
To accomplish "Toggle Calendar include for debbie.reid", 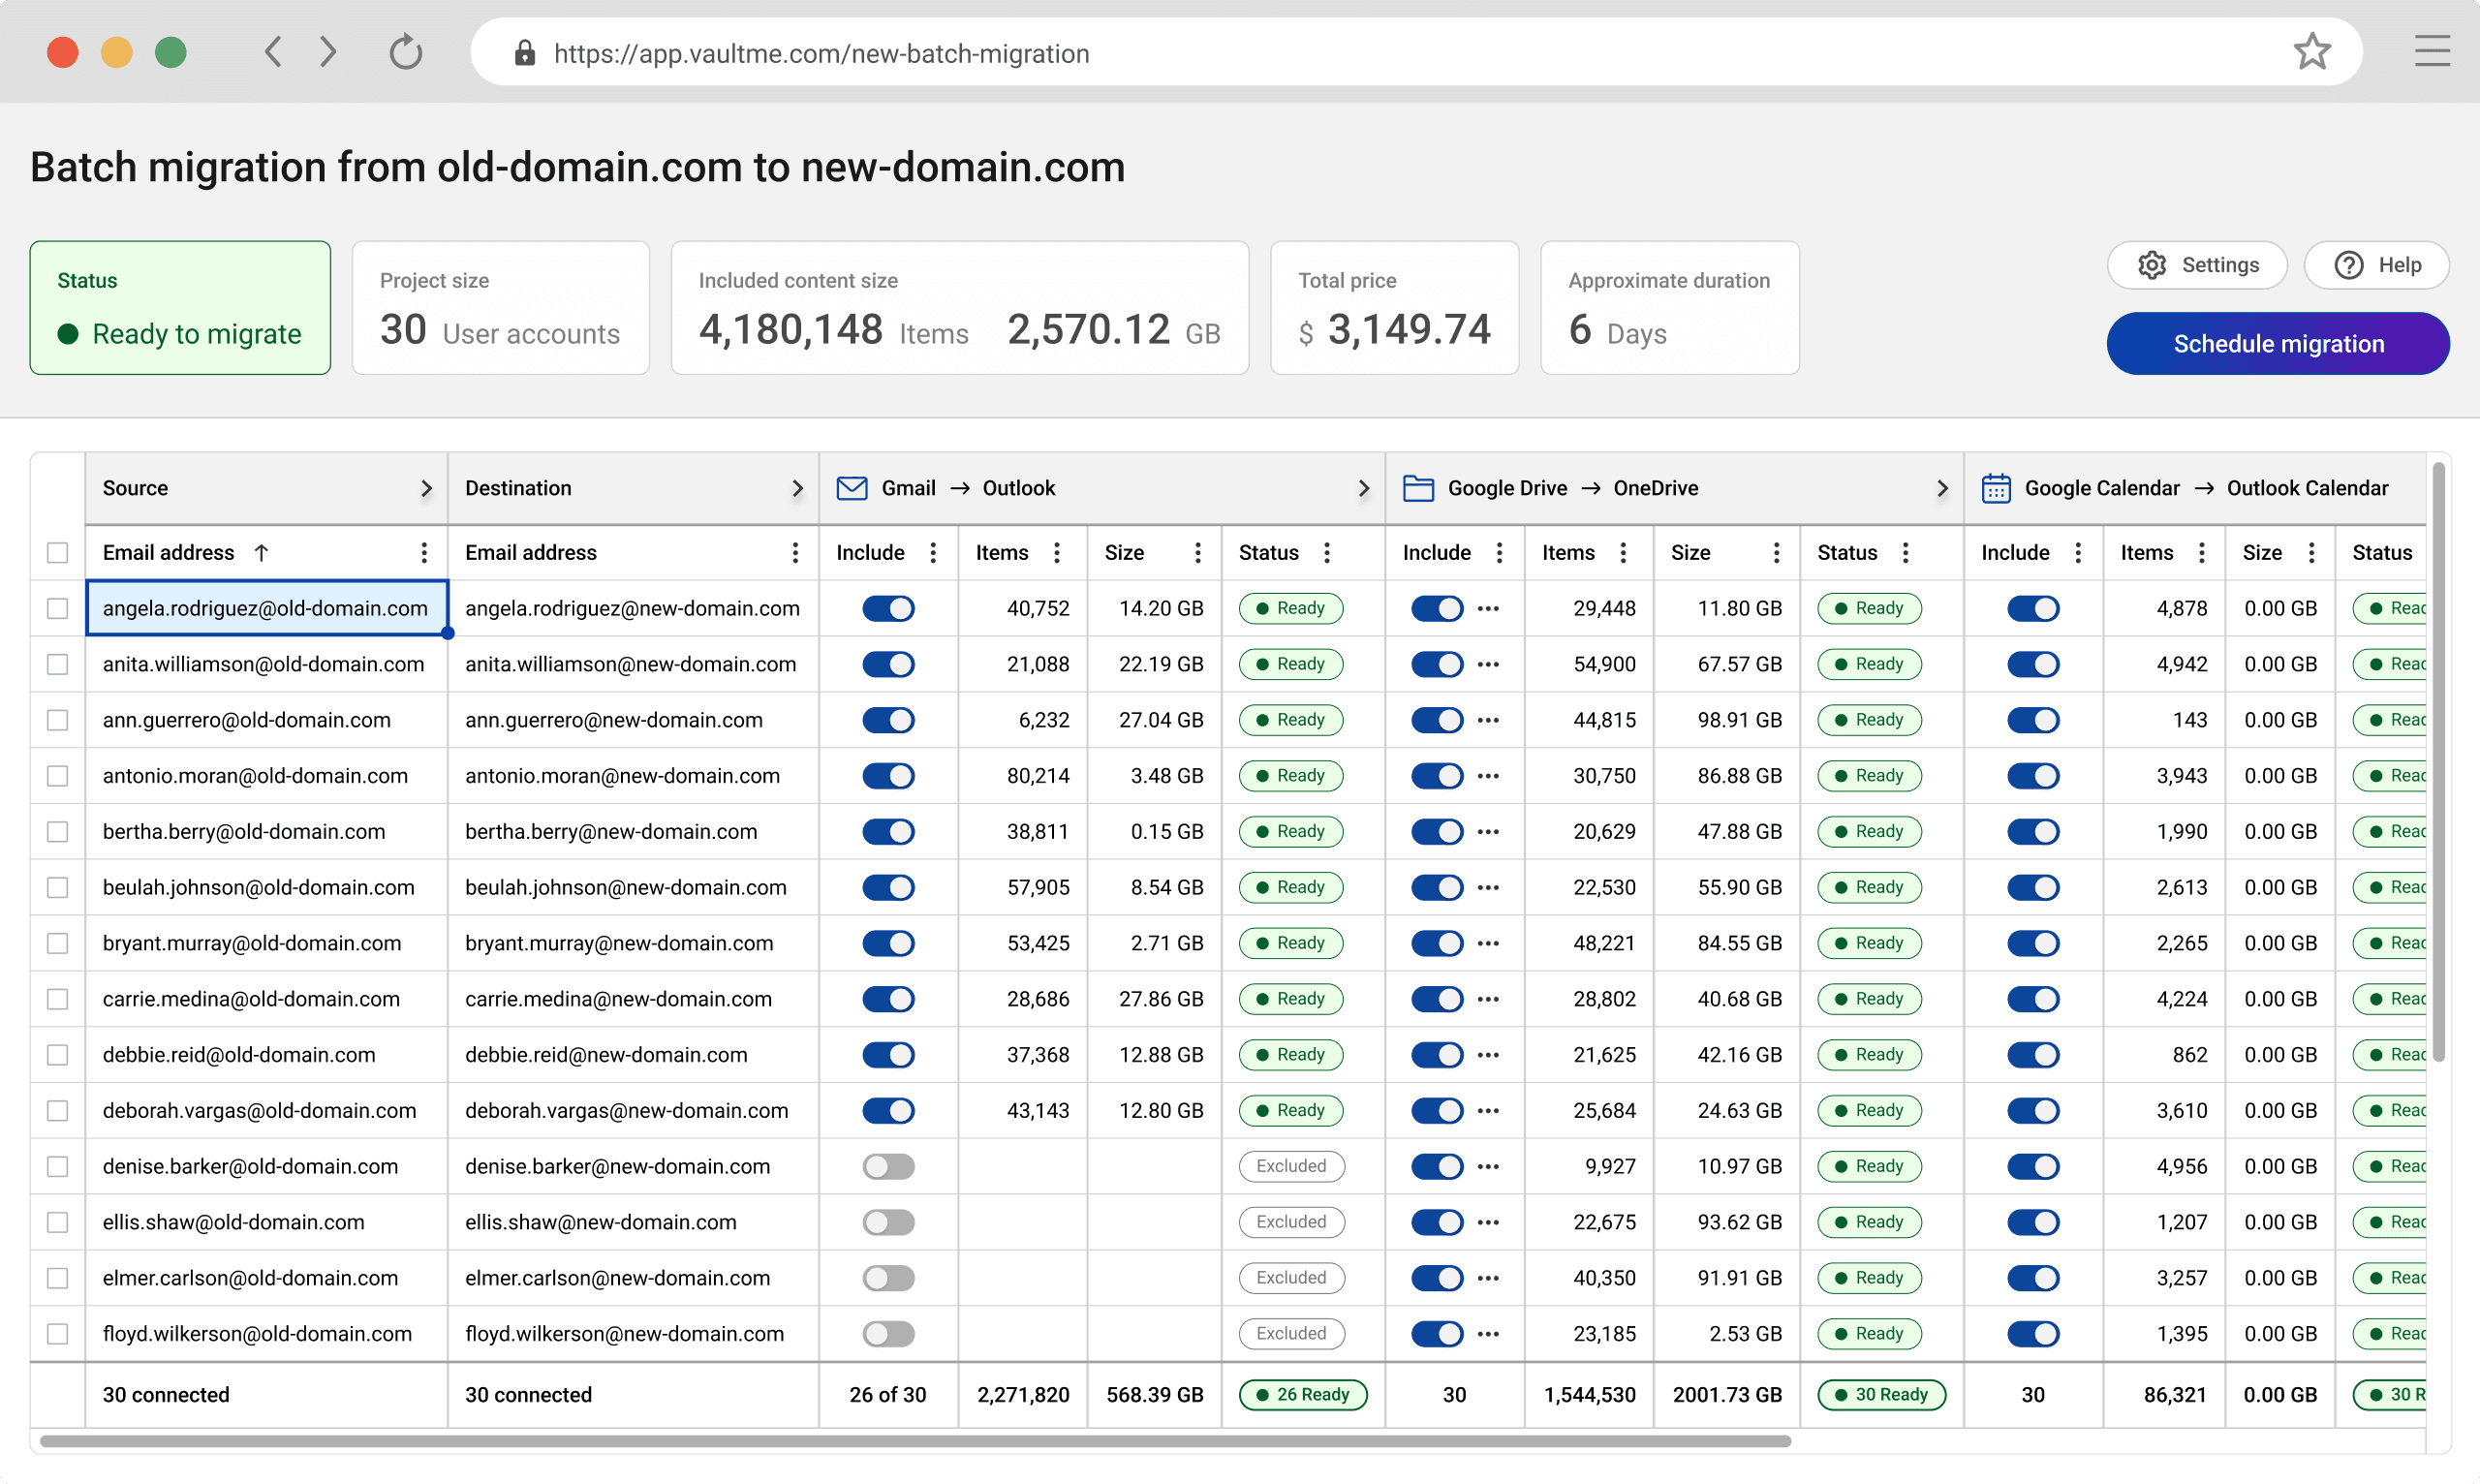I will [2033, 1054].
